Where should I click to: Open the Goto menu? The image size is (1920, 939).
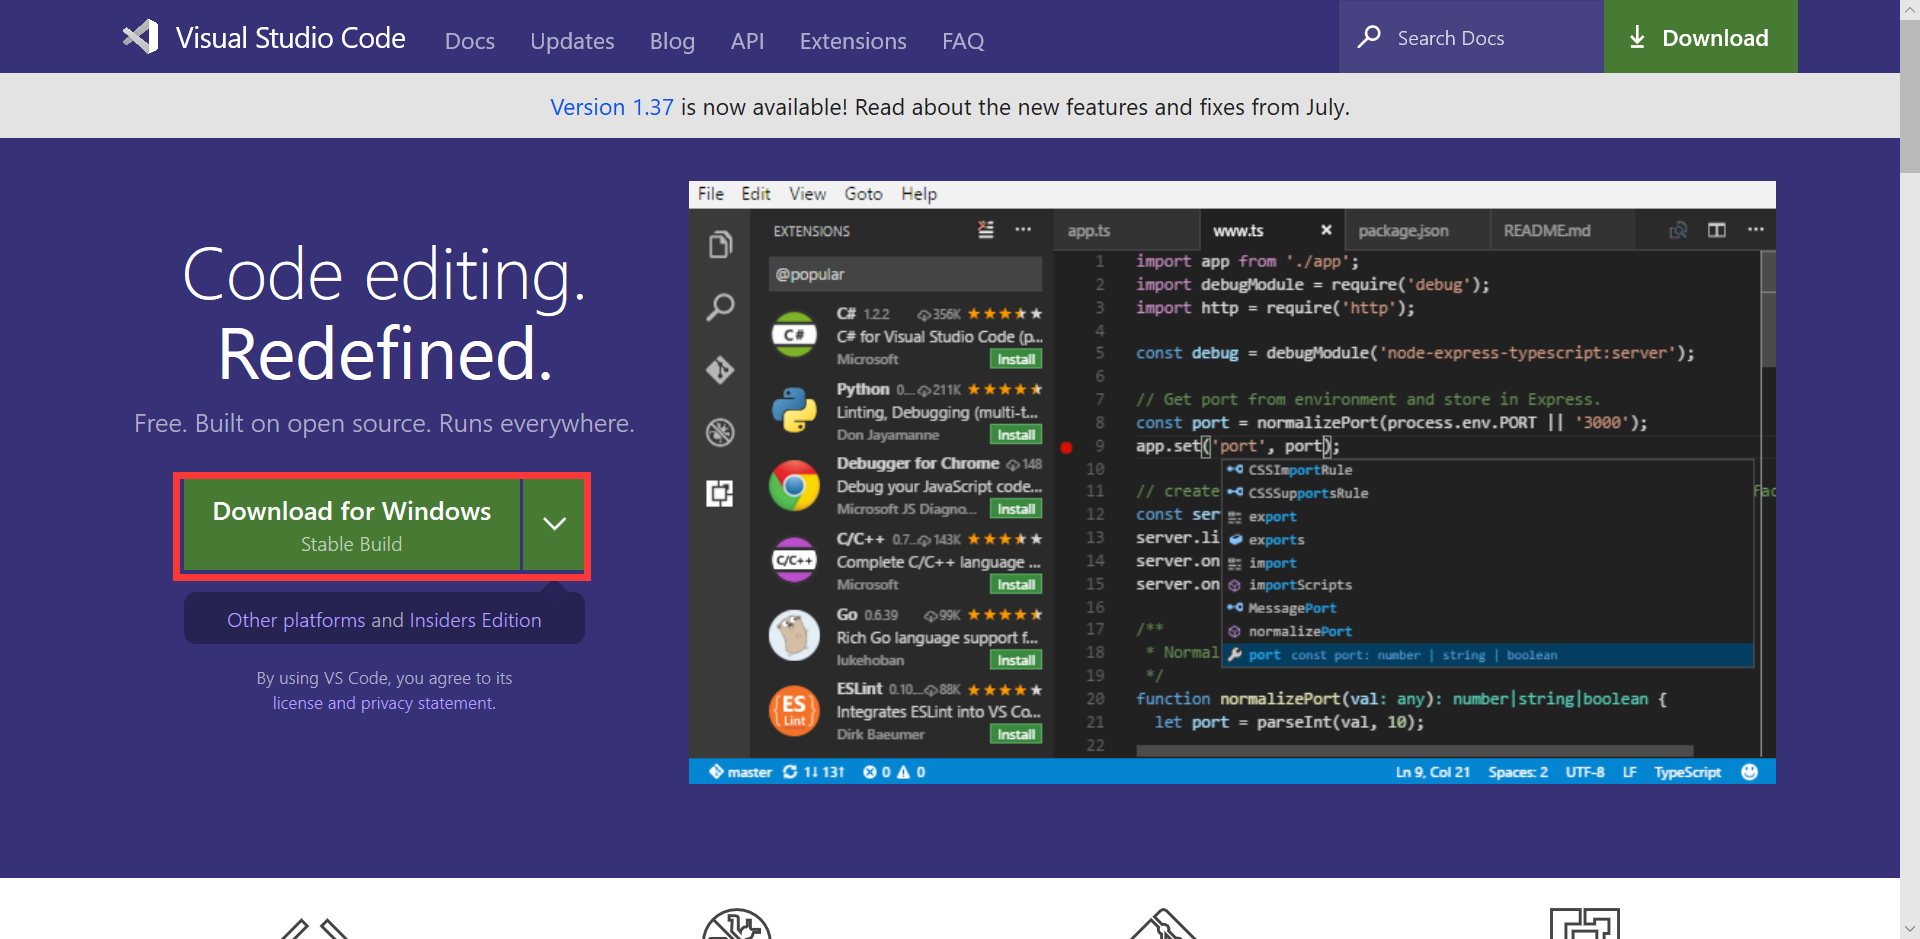864,194
